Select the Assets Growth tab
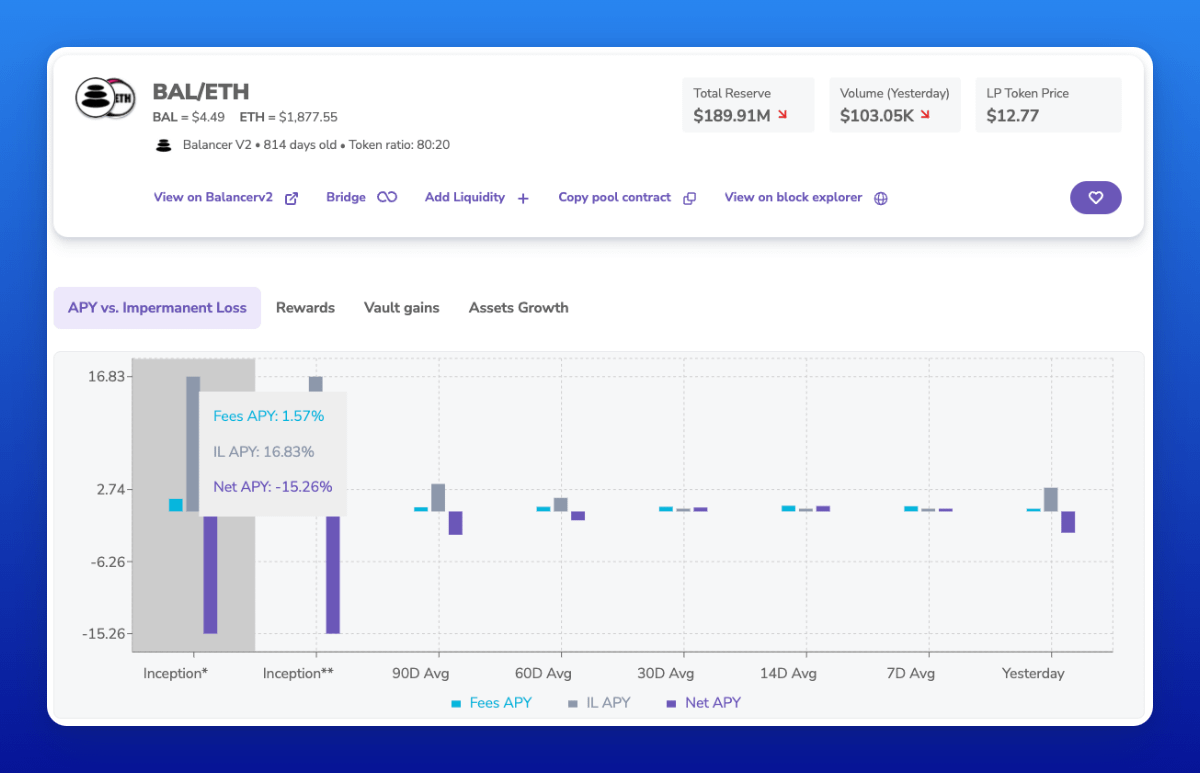 (518, 308)
